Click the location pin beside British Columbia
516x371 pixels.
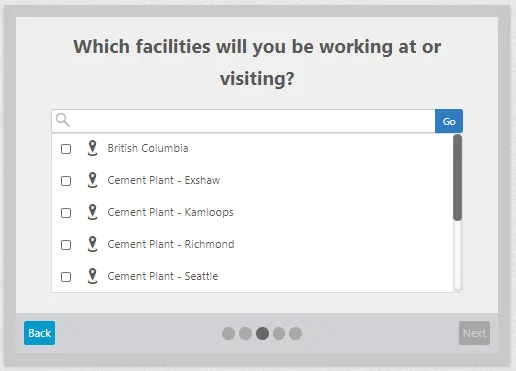click(92, 148)
